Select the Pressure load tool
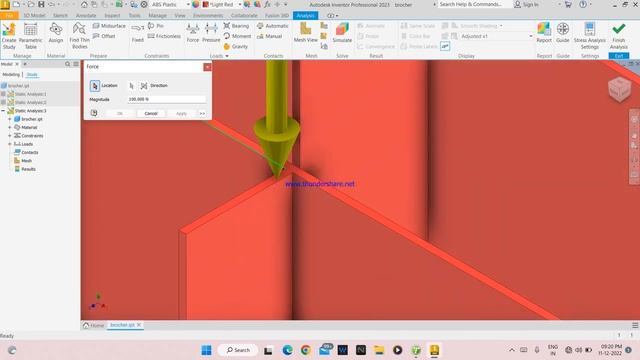 [x=211, y=33]
